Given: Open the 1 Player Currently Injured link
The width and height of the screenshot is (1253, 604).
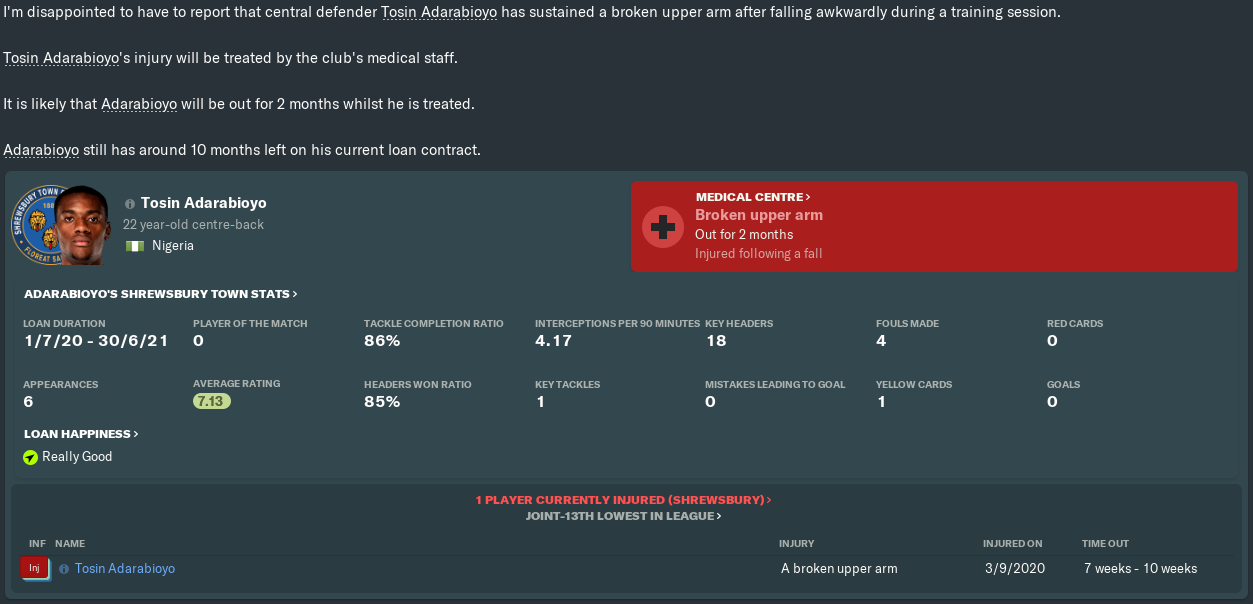Looking at the screenshot, I should [623, 500].
